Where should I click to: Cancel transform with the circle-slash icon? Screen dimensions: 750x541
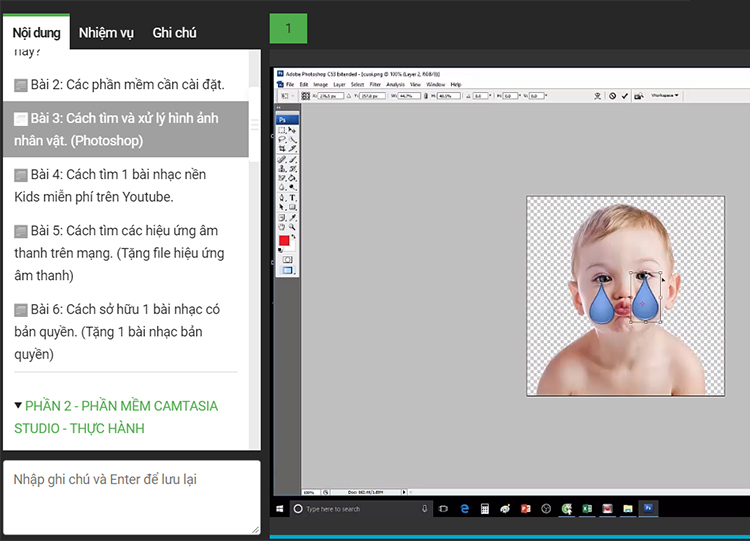click(x=612, y=96)
